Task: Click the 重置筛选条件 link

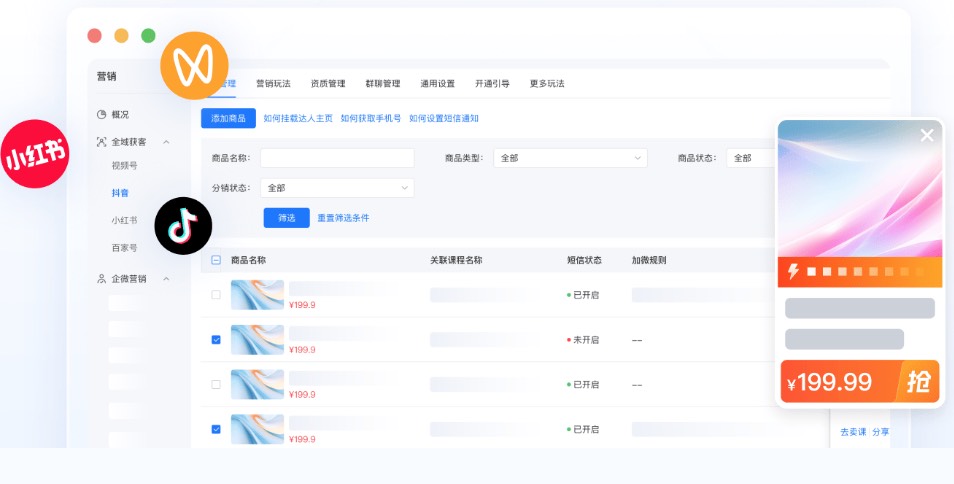Action: coord(343,218)
